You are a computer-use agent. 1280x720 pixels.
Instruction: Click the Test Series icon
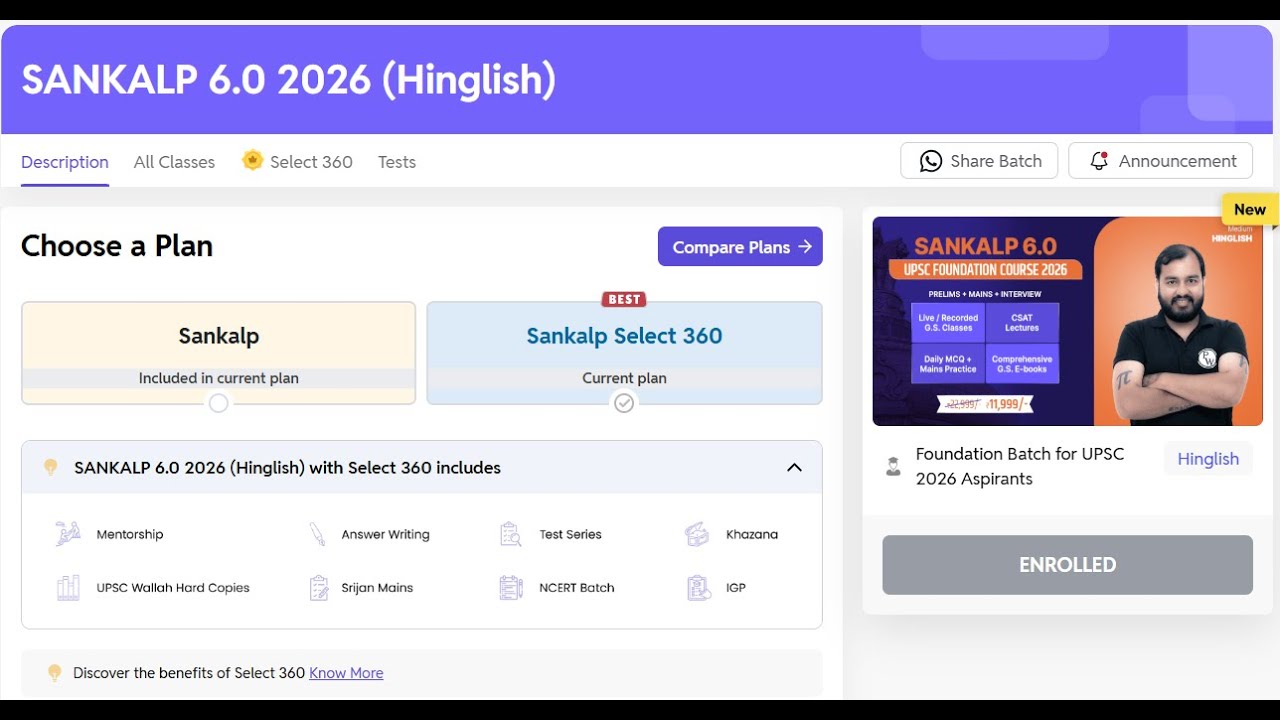pyautogui.click(x=510, y=534)
